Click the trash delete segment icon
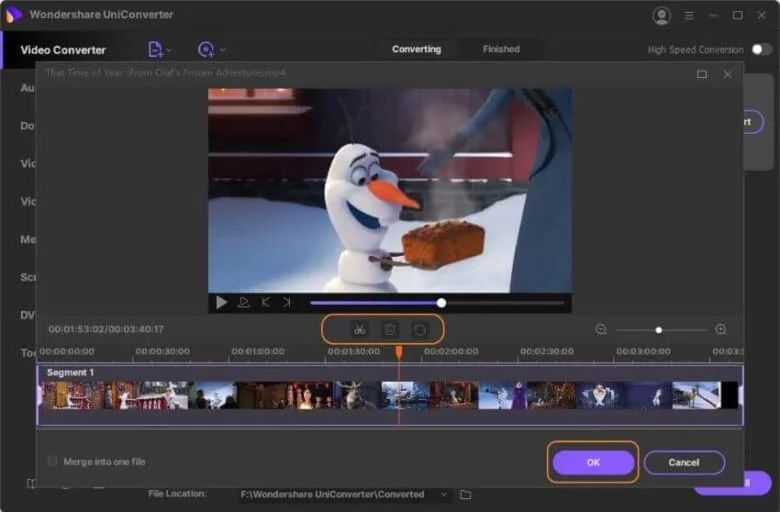The height and width of the screenshot is (512, 780). [x=390, y=329]
